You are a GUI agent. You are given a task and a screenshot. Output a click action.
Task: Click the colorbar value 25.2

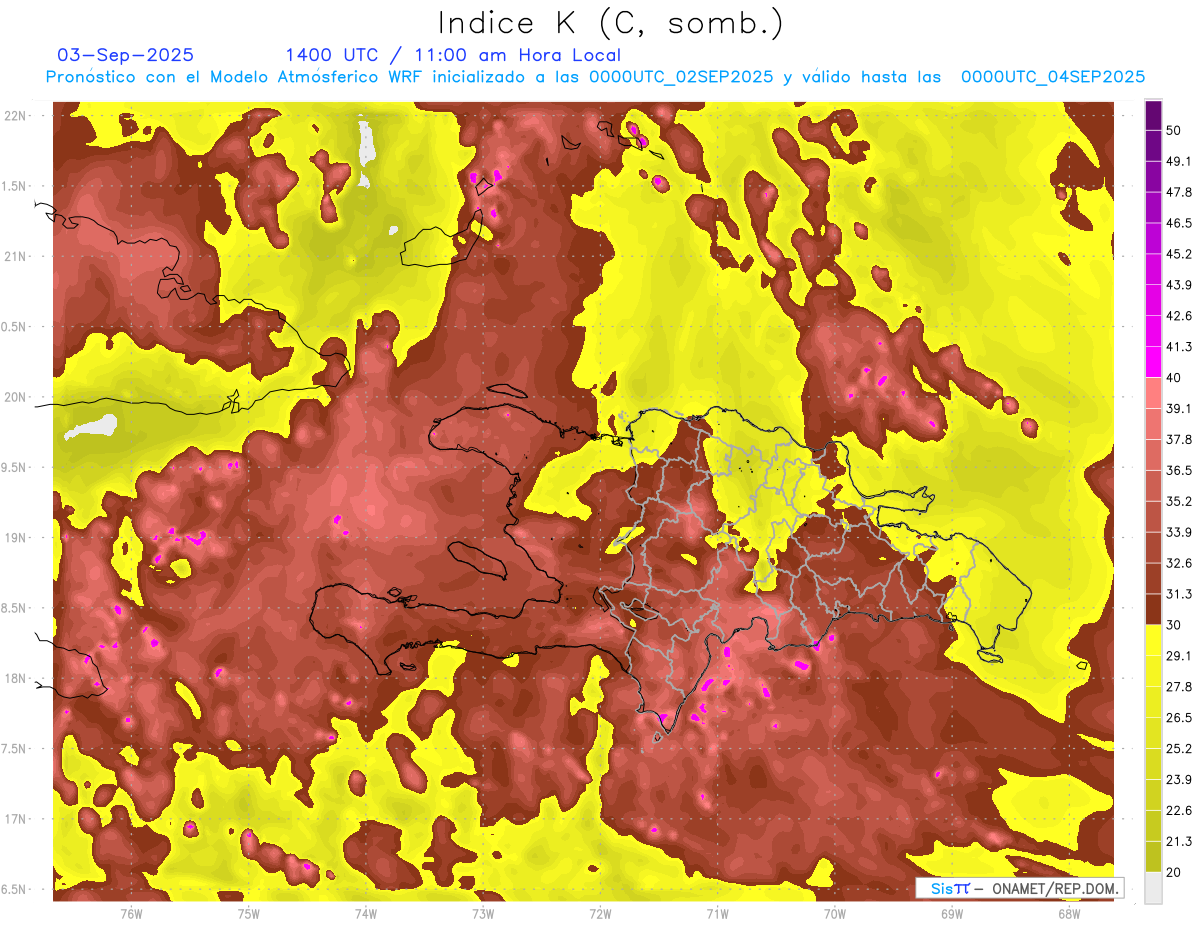pyautogui.click(x=1178, y=748)
